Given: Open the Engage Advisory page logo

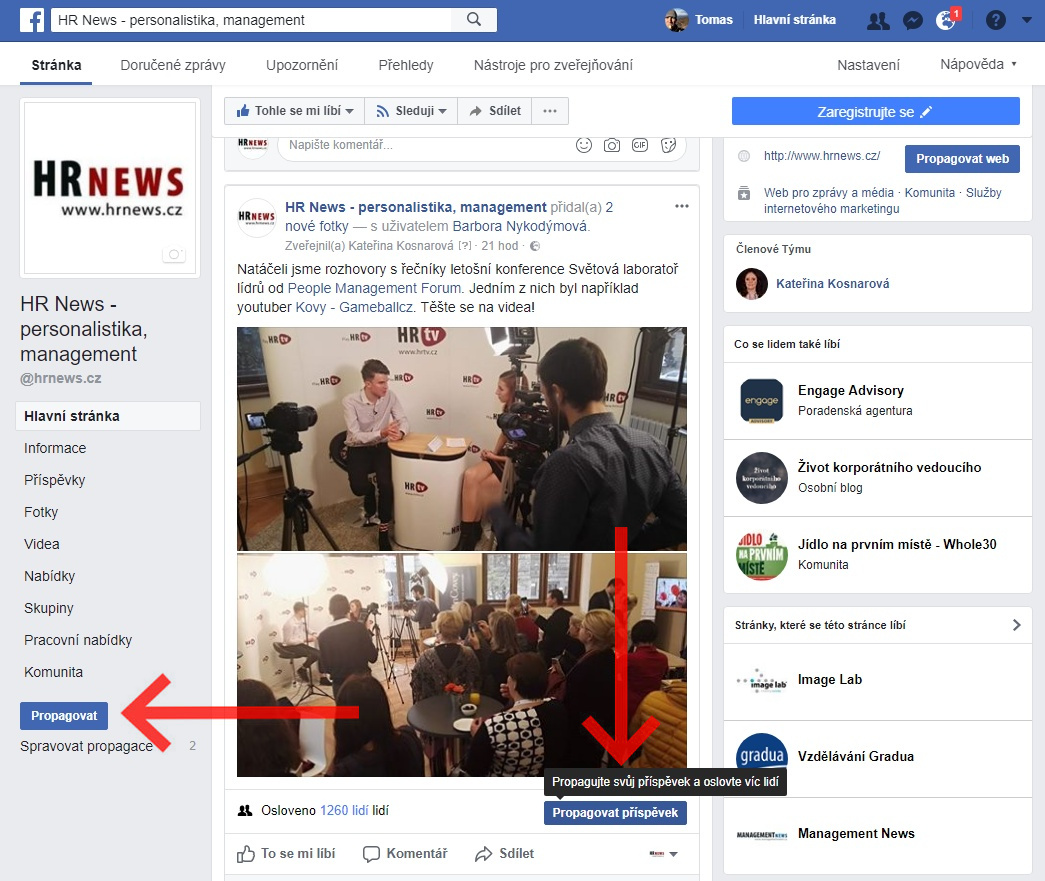Looking at the screenshot, I should pyautogui.click(x=762, y=401).
